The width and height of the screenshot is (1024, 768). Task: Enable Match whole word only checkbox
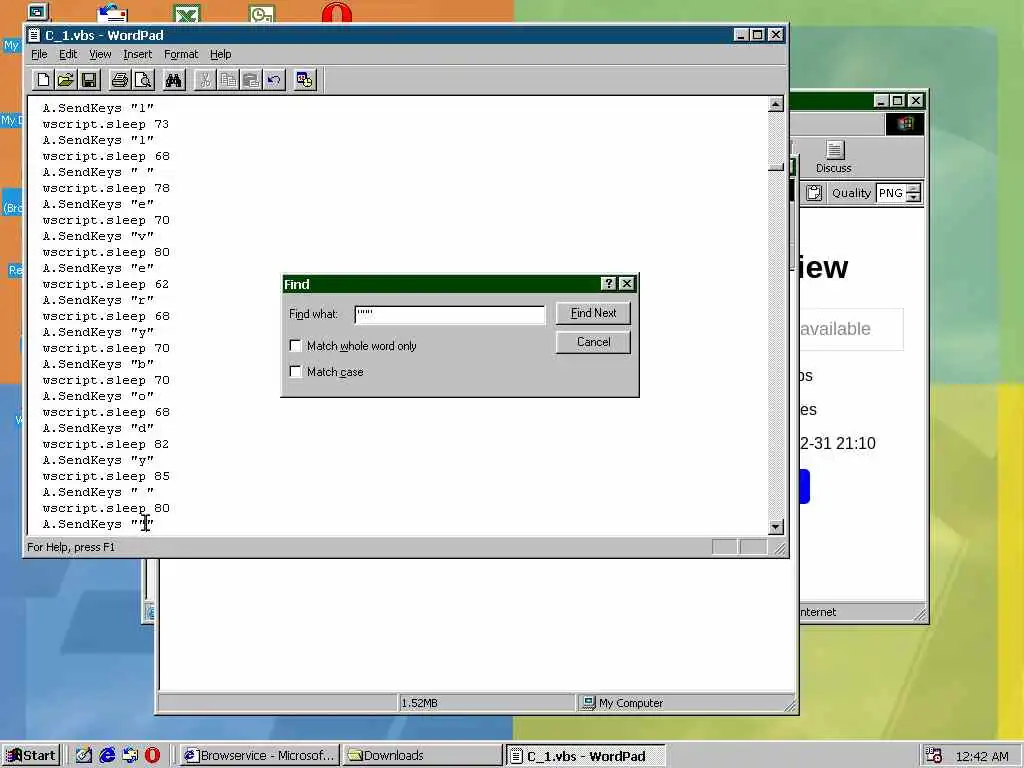tap(295, 345)
